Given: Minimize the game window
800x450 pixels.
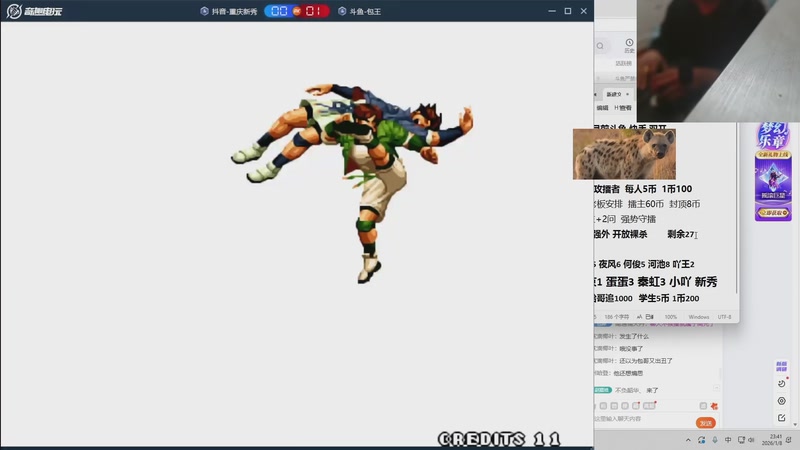Looking at the screenshot, I should 552,11.
